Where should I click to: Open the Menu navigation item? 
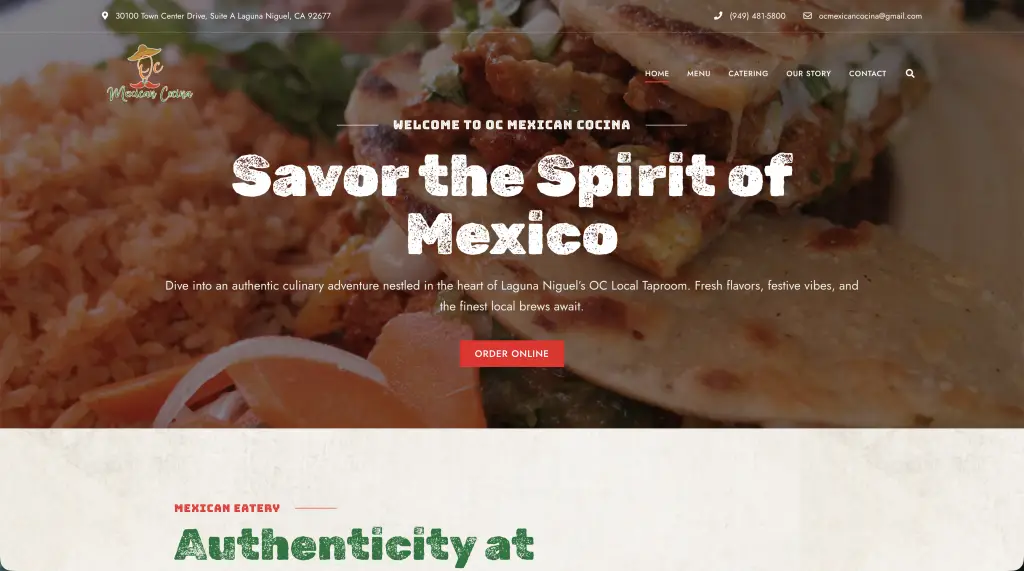point(698,73)
